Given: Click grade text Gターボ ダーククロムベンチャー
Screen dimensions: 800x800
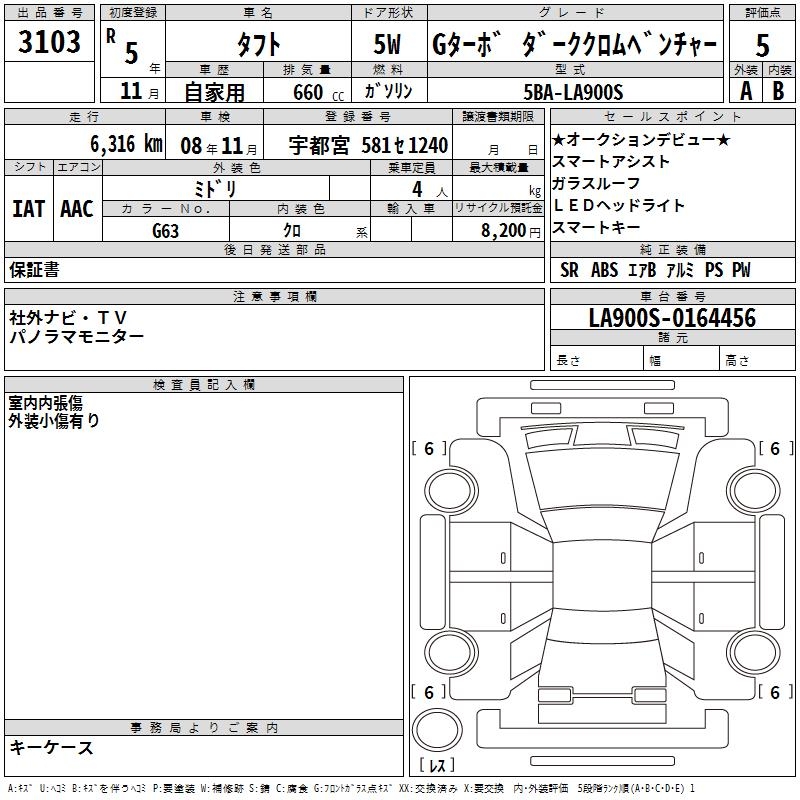Looking at the screenshot, I should (574, 44).
